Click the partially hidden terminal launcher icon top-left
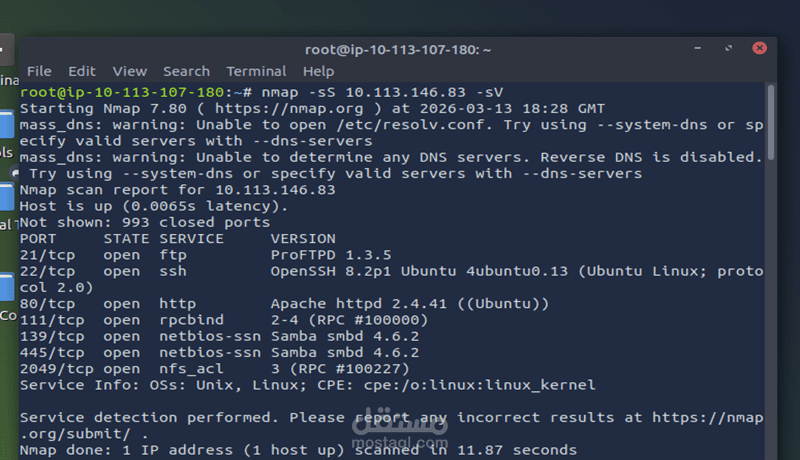Viewport: 800px width, 460px height. click(7, 49)
